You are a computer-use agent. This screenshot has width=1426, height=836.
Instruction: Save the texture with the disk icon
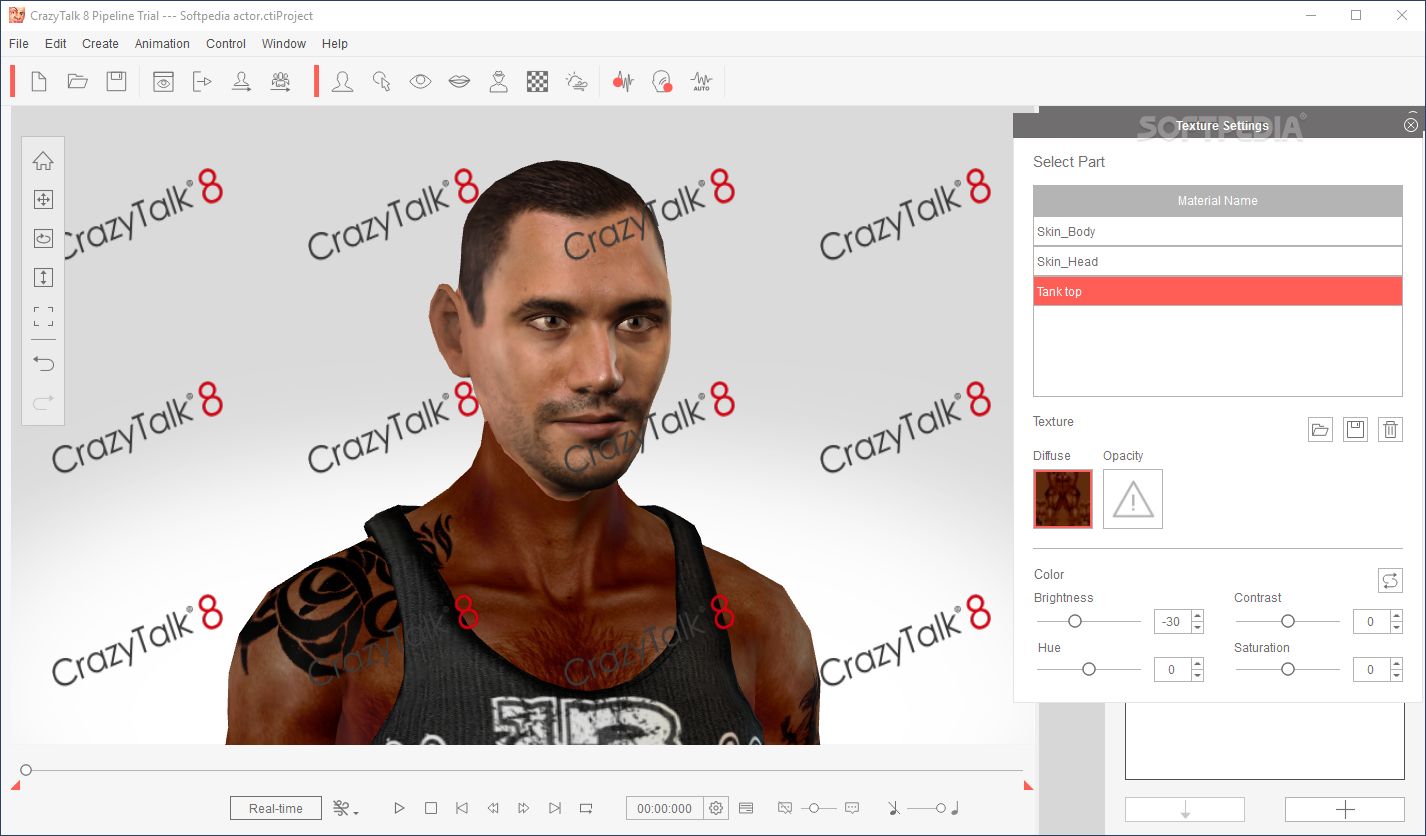click(1355, 430)
